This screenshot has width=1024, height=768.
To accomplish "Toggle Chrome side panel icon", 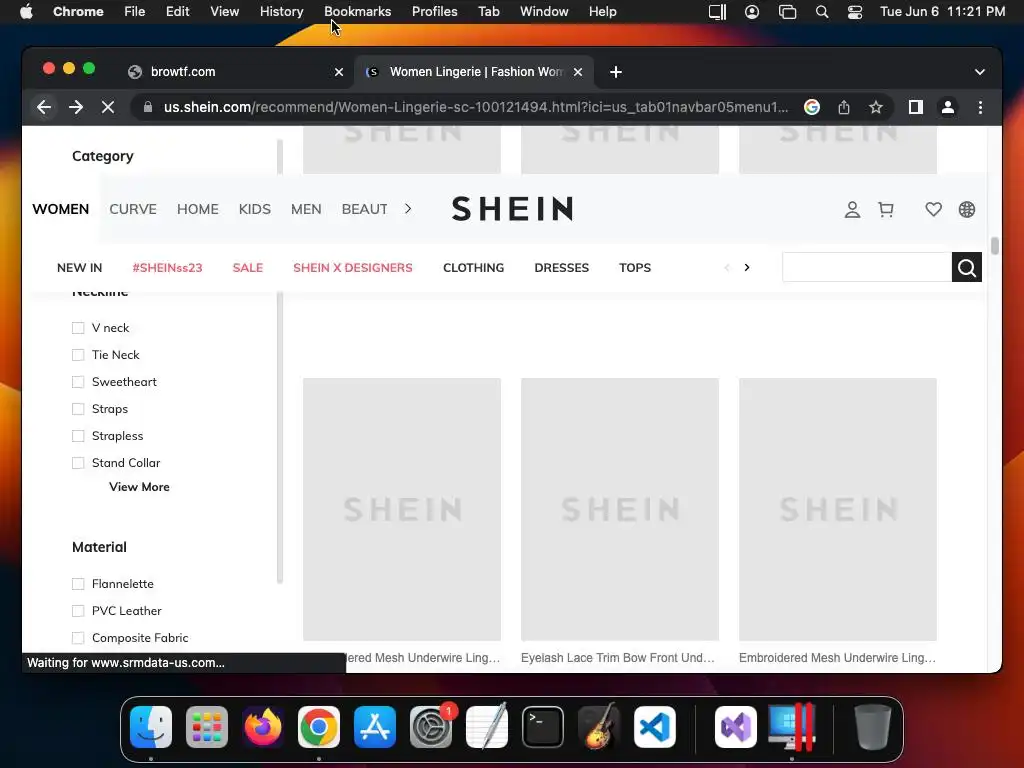I will [x=916, y=107].
